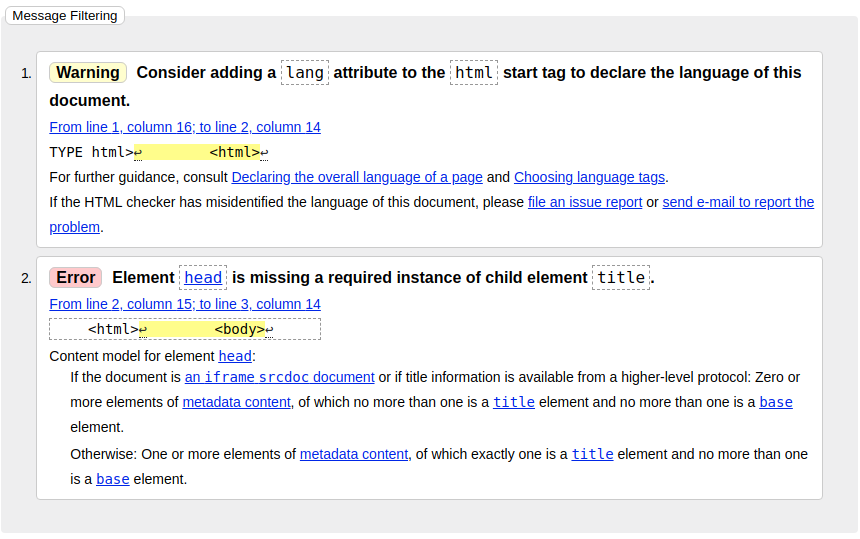Image resolution: width=860 pixels, height=539 pixels.
Task: Open the Message Filtering button
Action: [x=65, y=15]
